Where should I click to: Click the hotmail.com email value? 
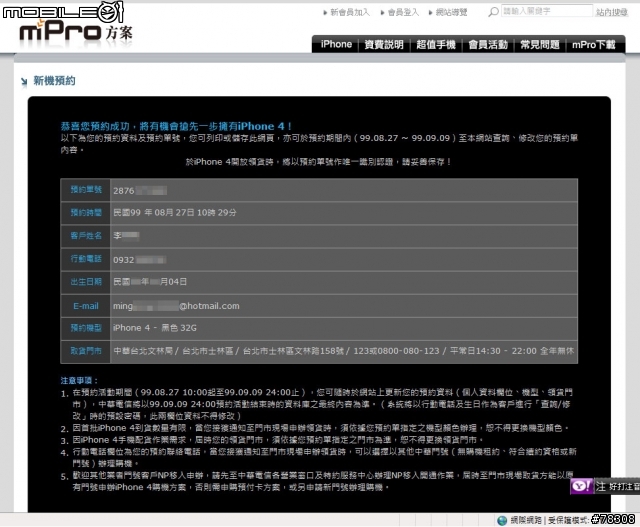pos(176,306)
